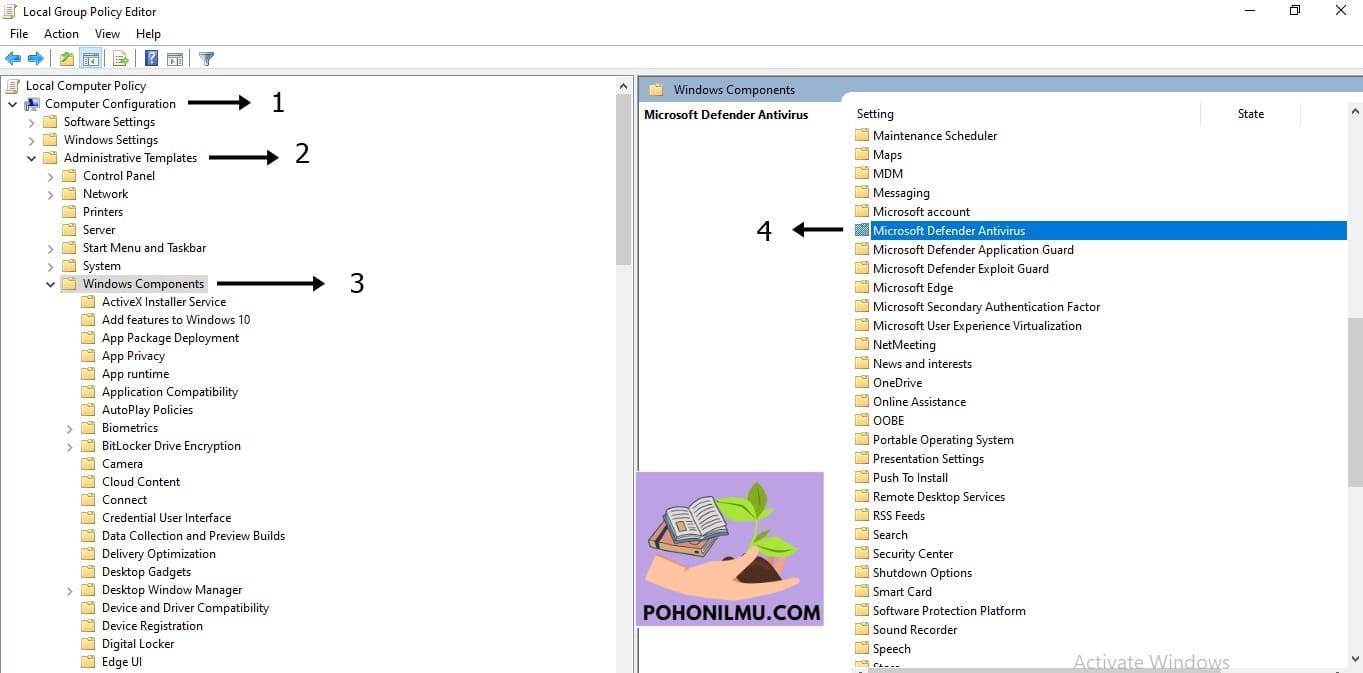Expand the Control Panel tree node
Image resolution: width=1363 pixels, height=673 pixels.
51,177
